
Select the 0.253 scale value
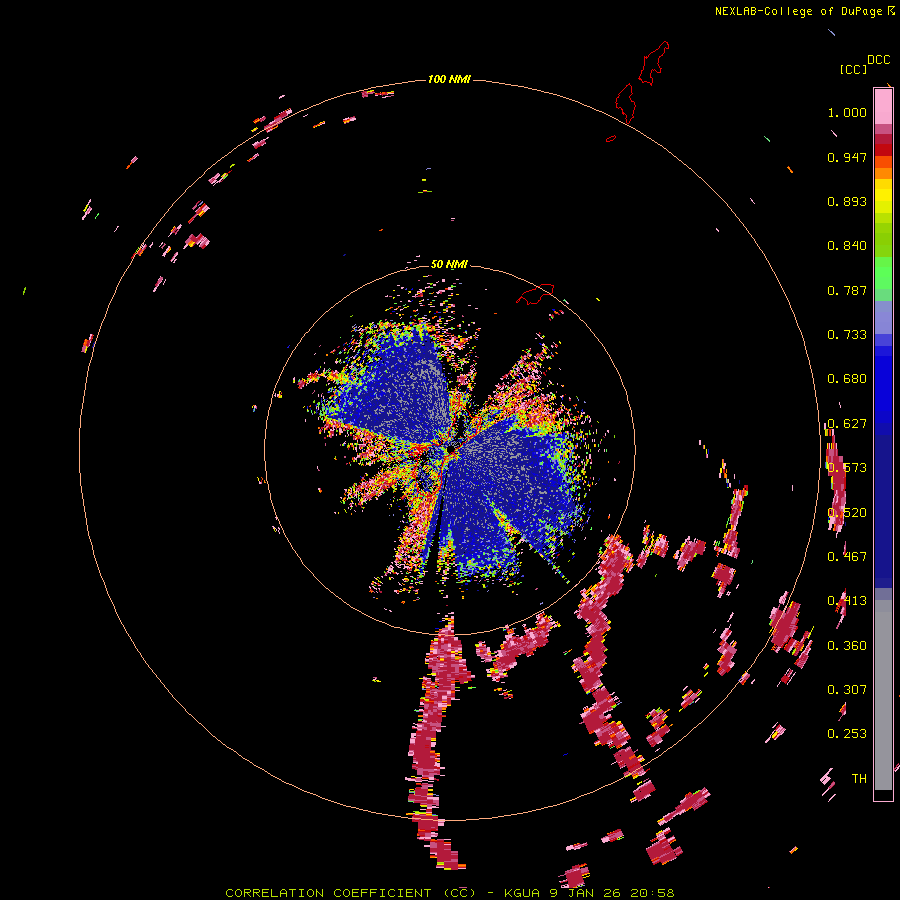(847, 734)
